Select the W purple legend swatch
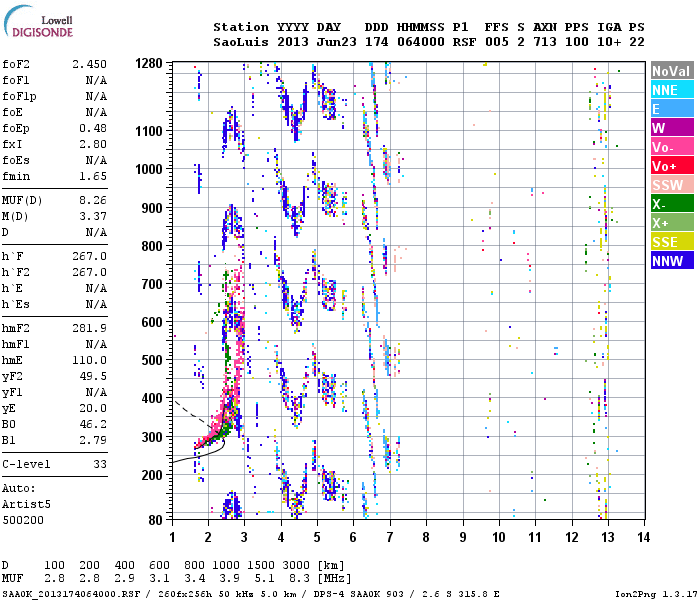This screenshot has width=700, height=600. tap(672, 128)
